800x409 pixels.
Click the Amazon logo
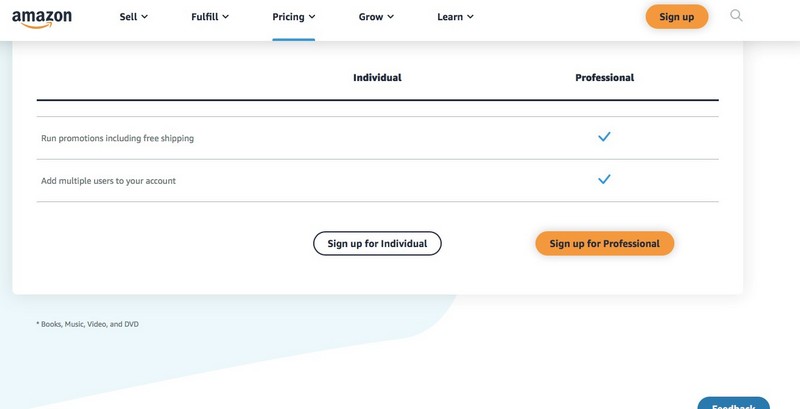42,18
